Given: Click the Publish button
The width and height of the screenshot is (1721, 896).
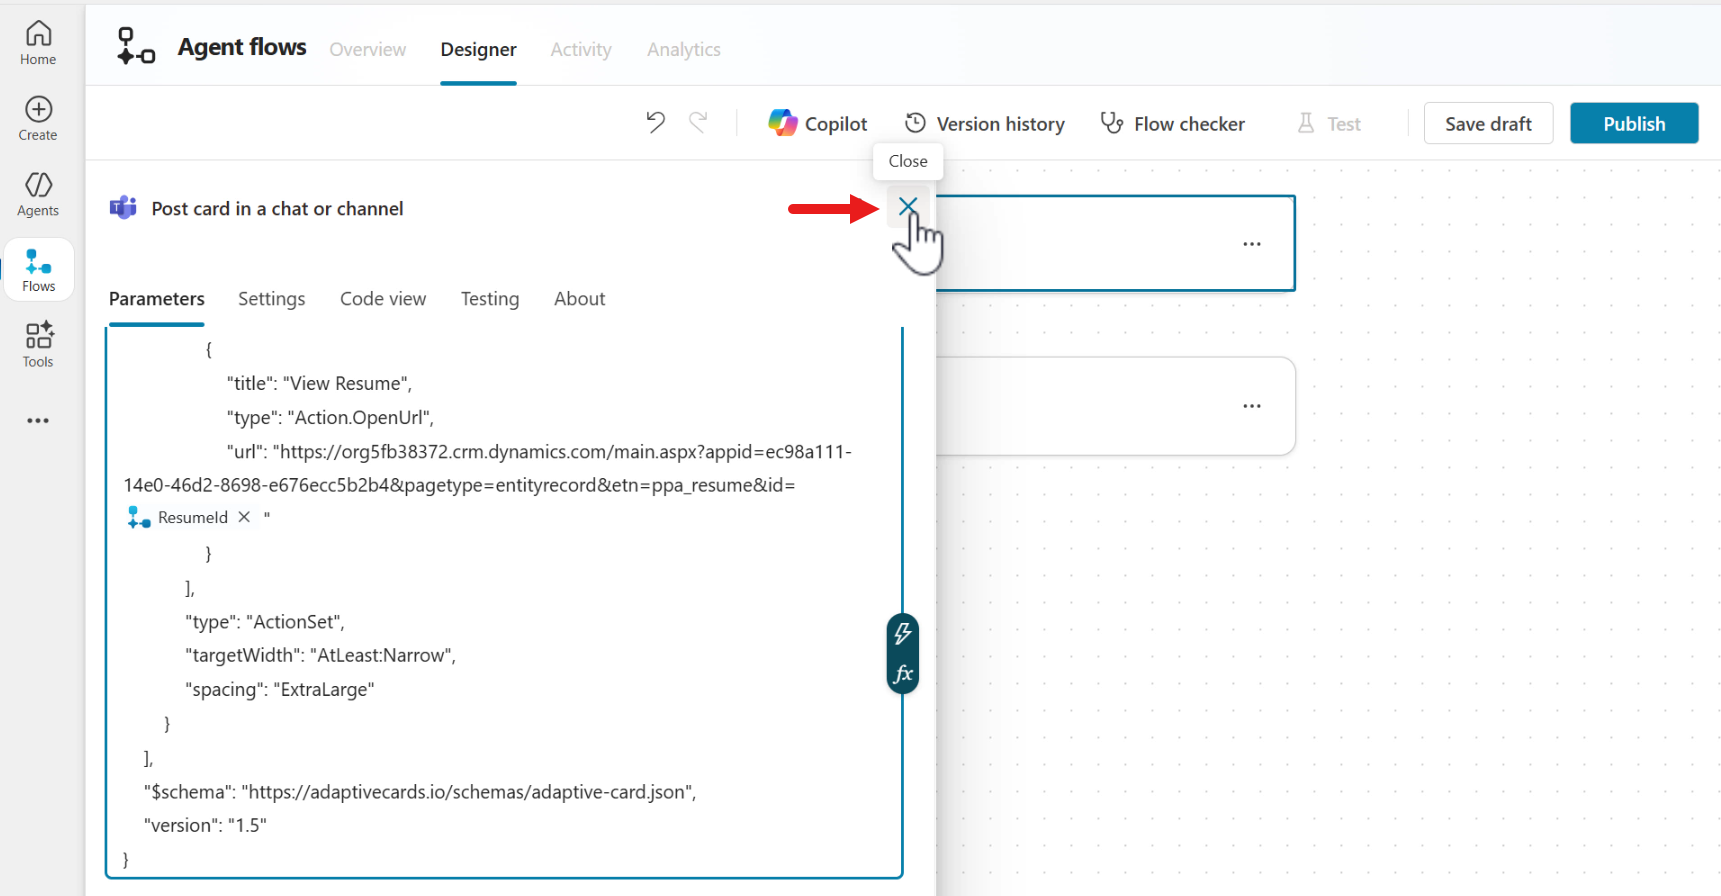Looking at the screenshot, I should point(1633,124).
